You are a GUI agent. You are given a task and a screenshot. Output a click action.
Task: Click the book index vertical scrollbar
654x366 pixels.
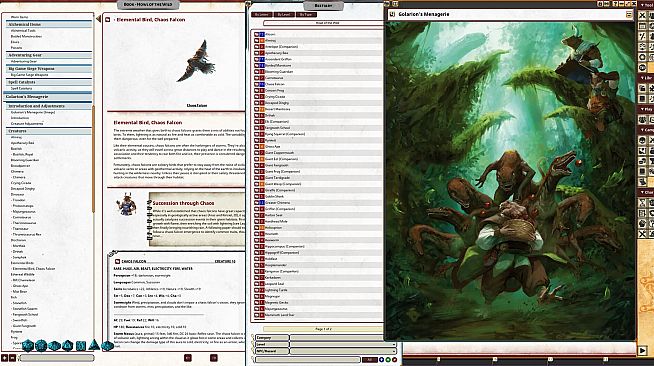click(x=94, y=158)
